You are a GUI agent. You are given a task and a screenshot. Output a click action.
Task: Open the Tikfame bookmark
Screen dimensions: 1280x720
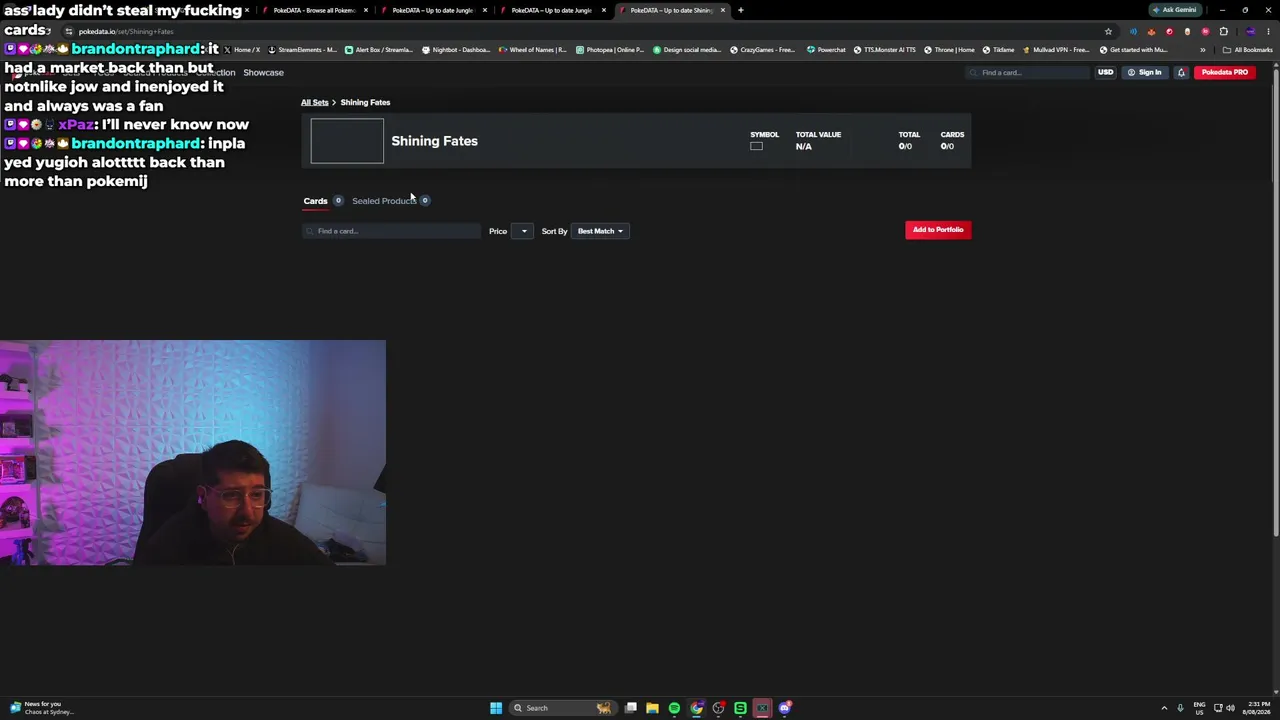click(x=999, y=50)
